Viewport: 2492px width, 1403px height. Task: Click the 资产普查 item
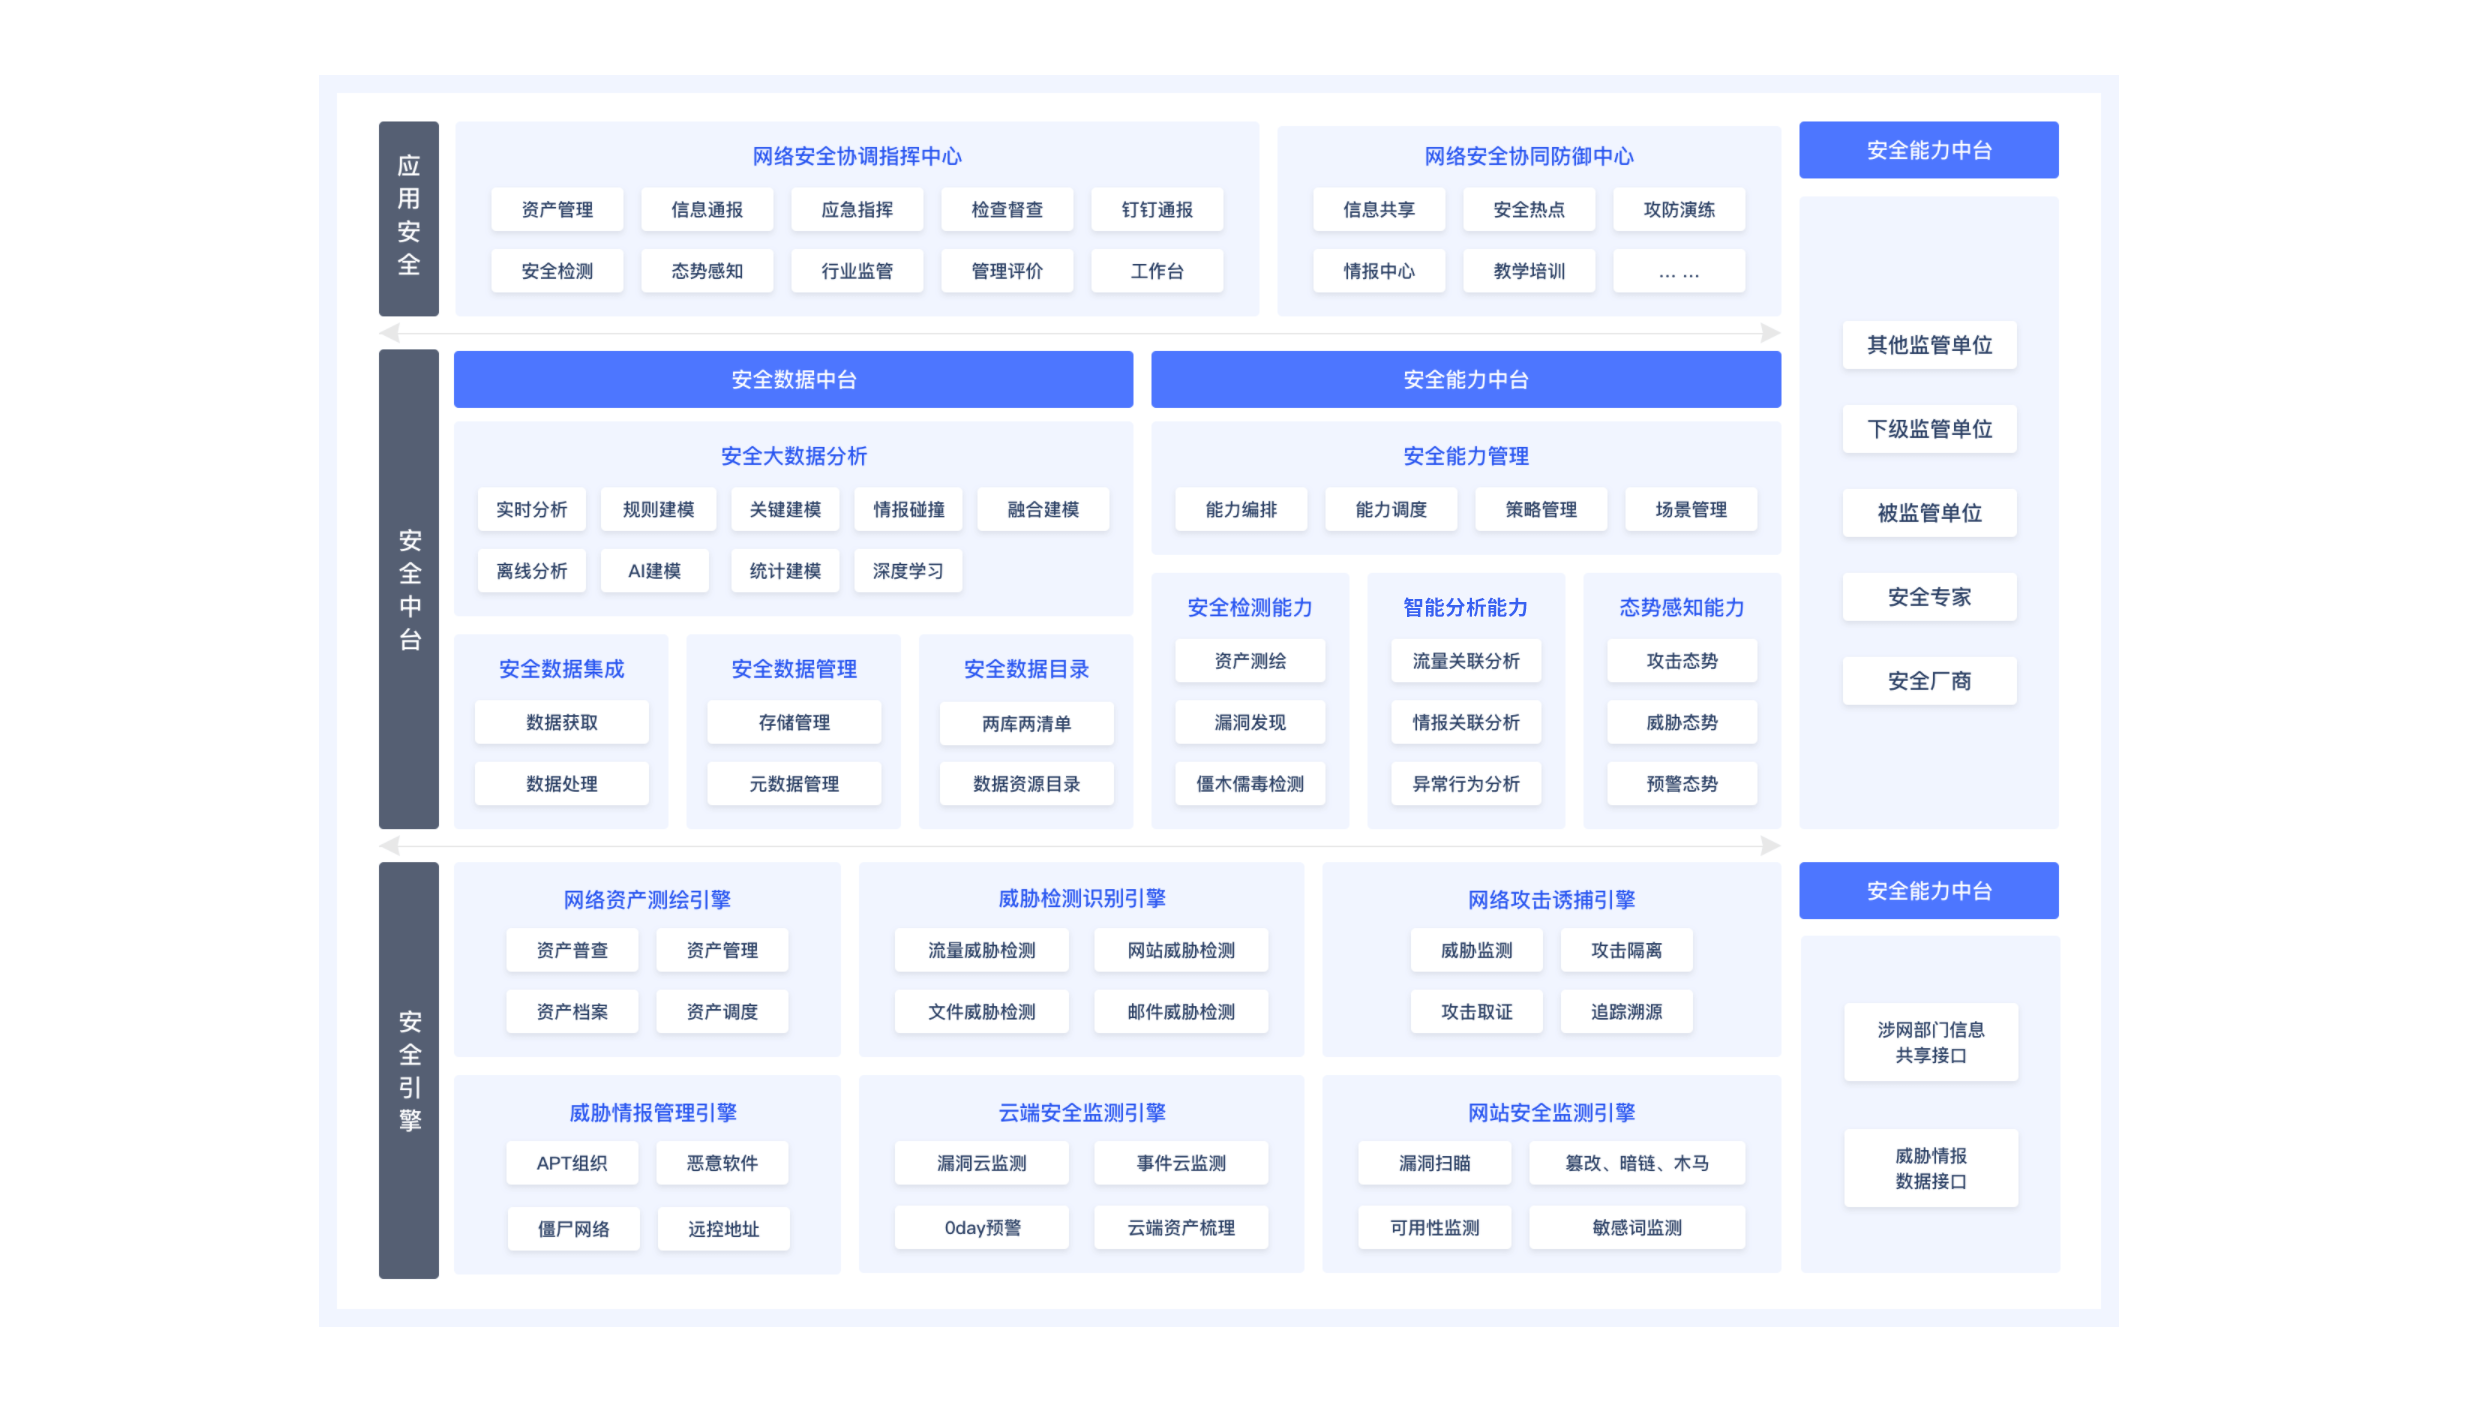[572, 951]
